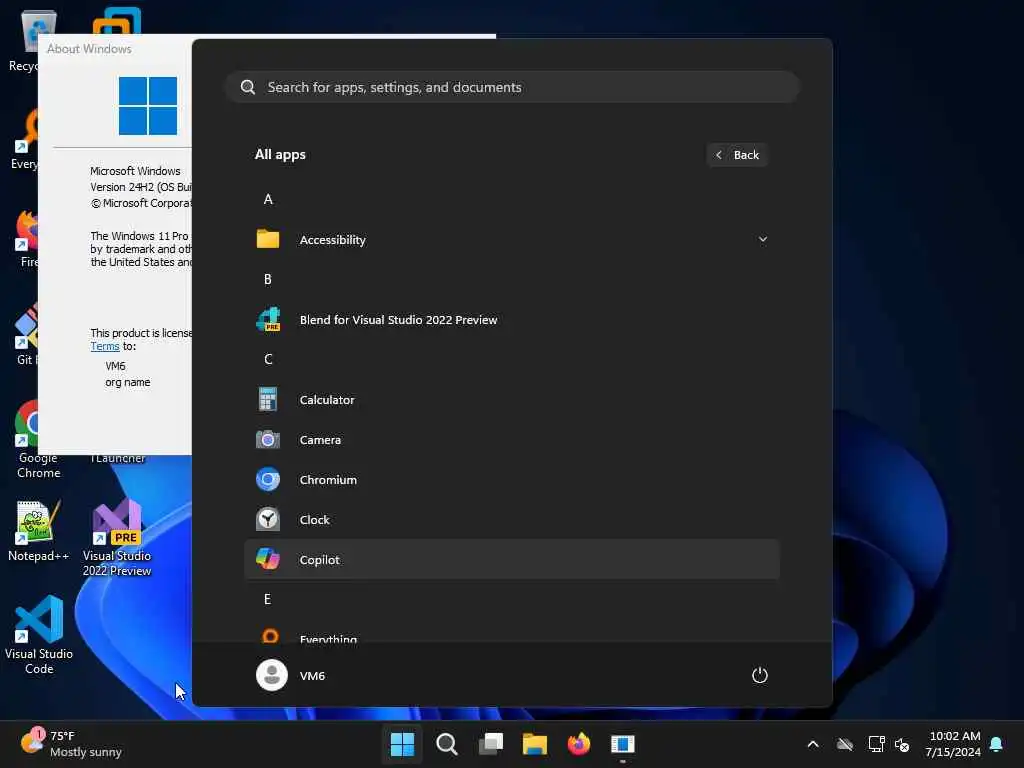1024x768 pixels.
Task: Click the About Windows title bar
Action: 115,49
